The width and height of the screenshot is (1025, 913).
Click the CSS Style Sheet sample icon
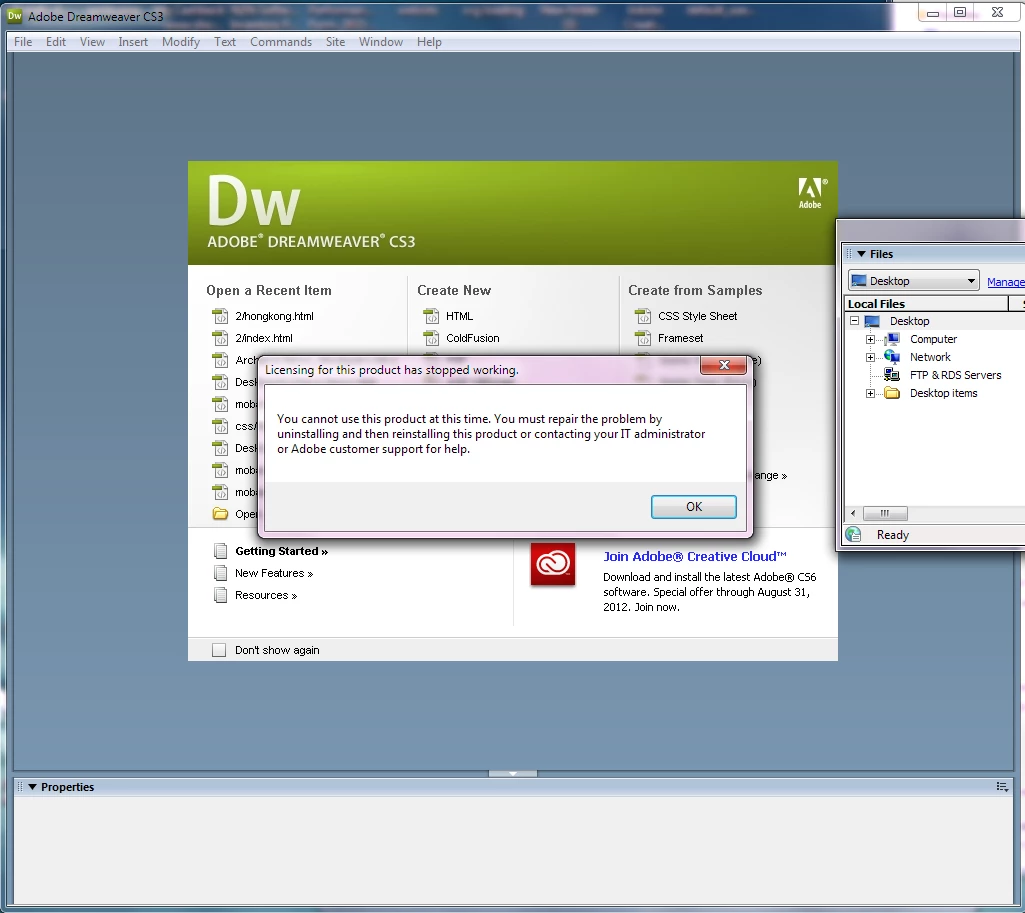tap(643, 316)
